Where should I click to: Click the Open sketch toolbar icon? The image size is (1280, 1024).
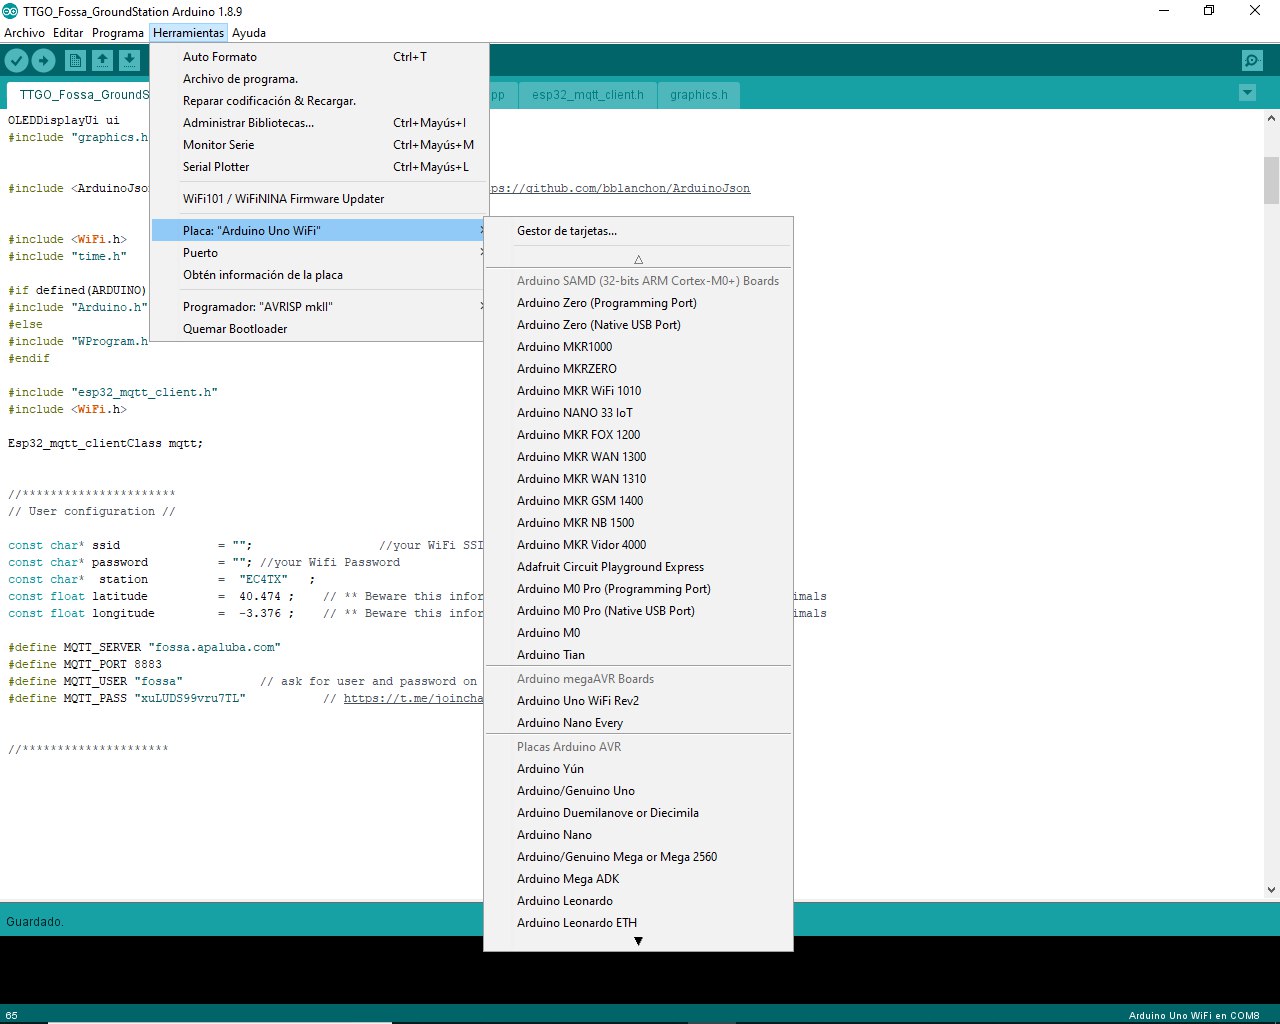tap(102, 61)
